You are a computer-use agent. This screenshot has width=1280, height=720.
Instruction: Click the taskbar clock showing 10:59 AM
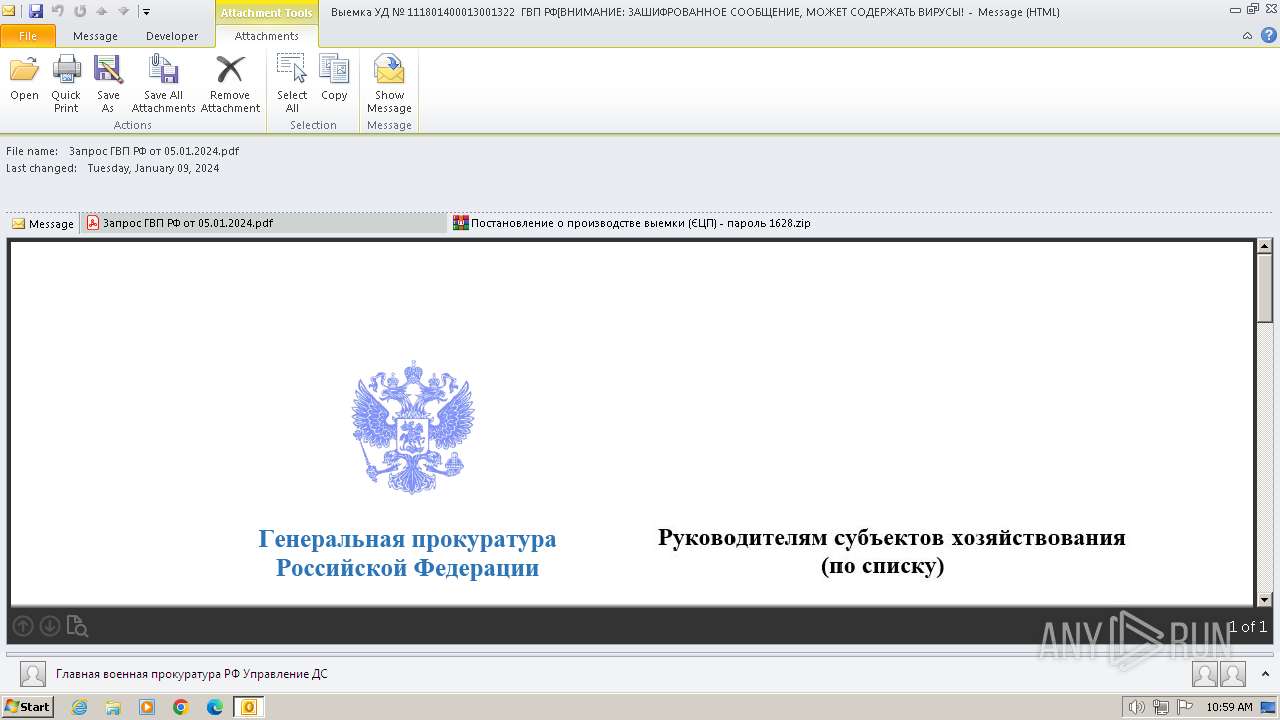click(1229, 707)
